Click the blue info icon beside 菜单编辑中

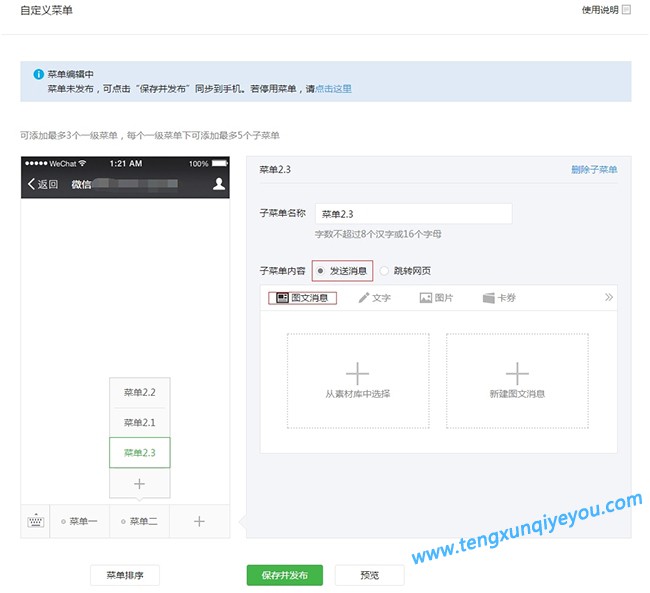coord(39,74)
